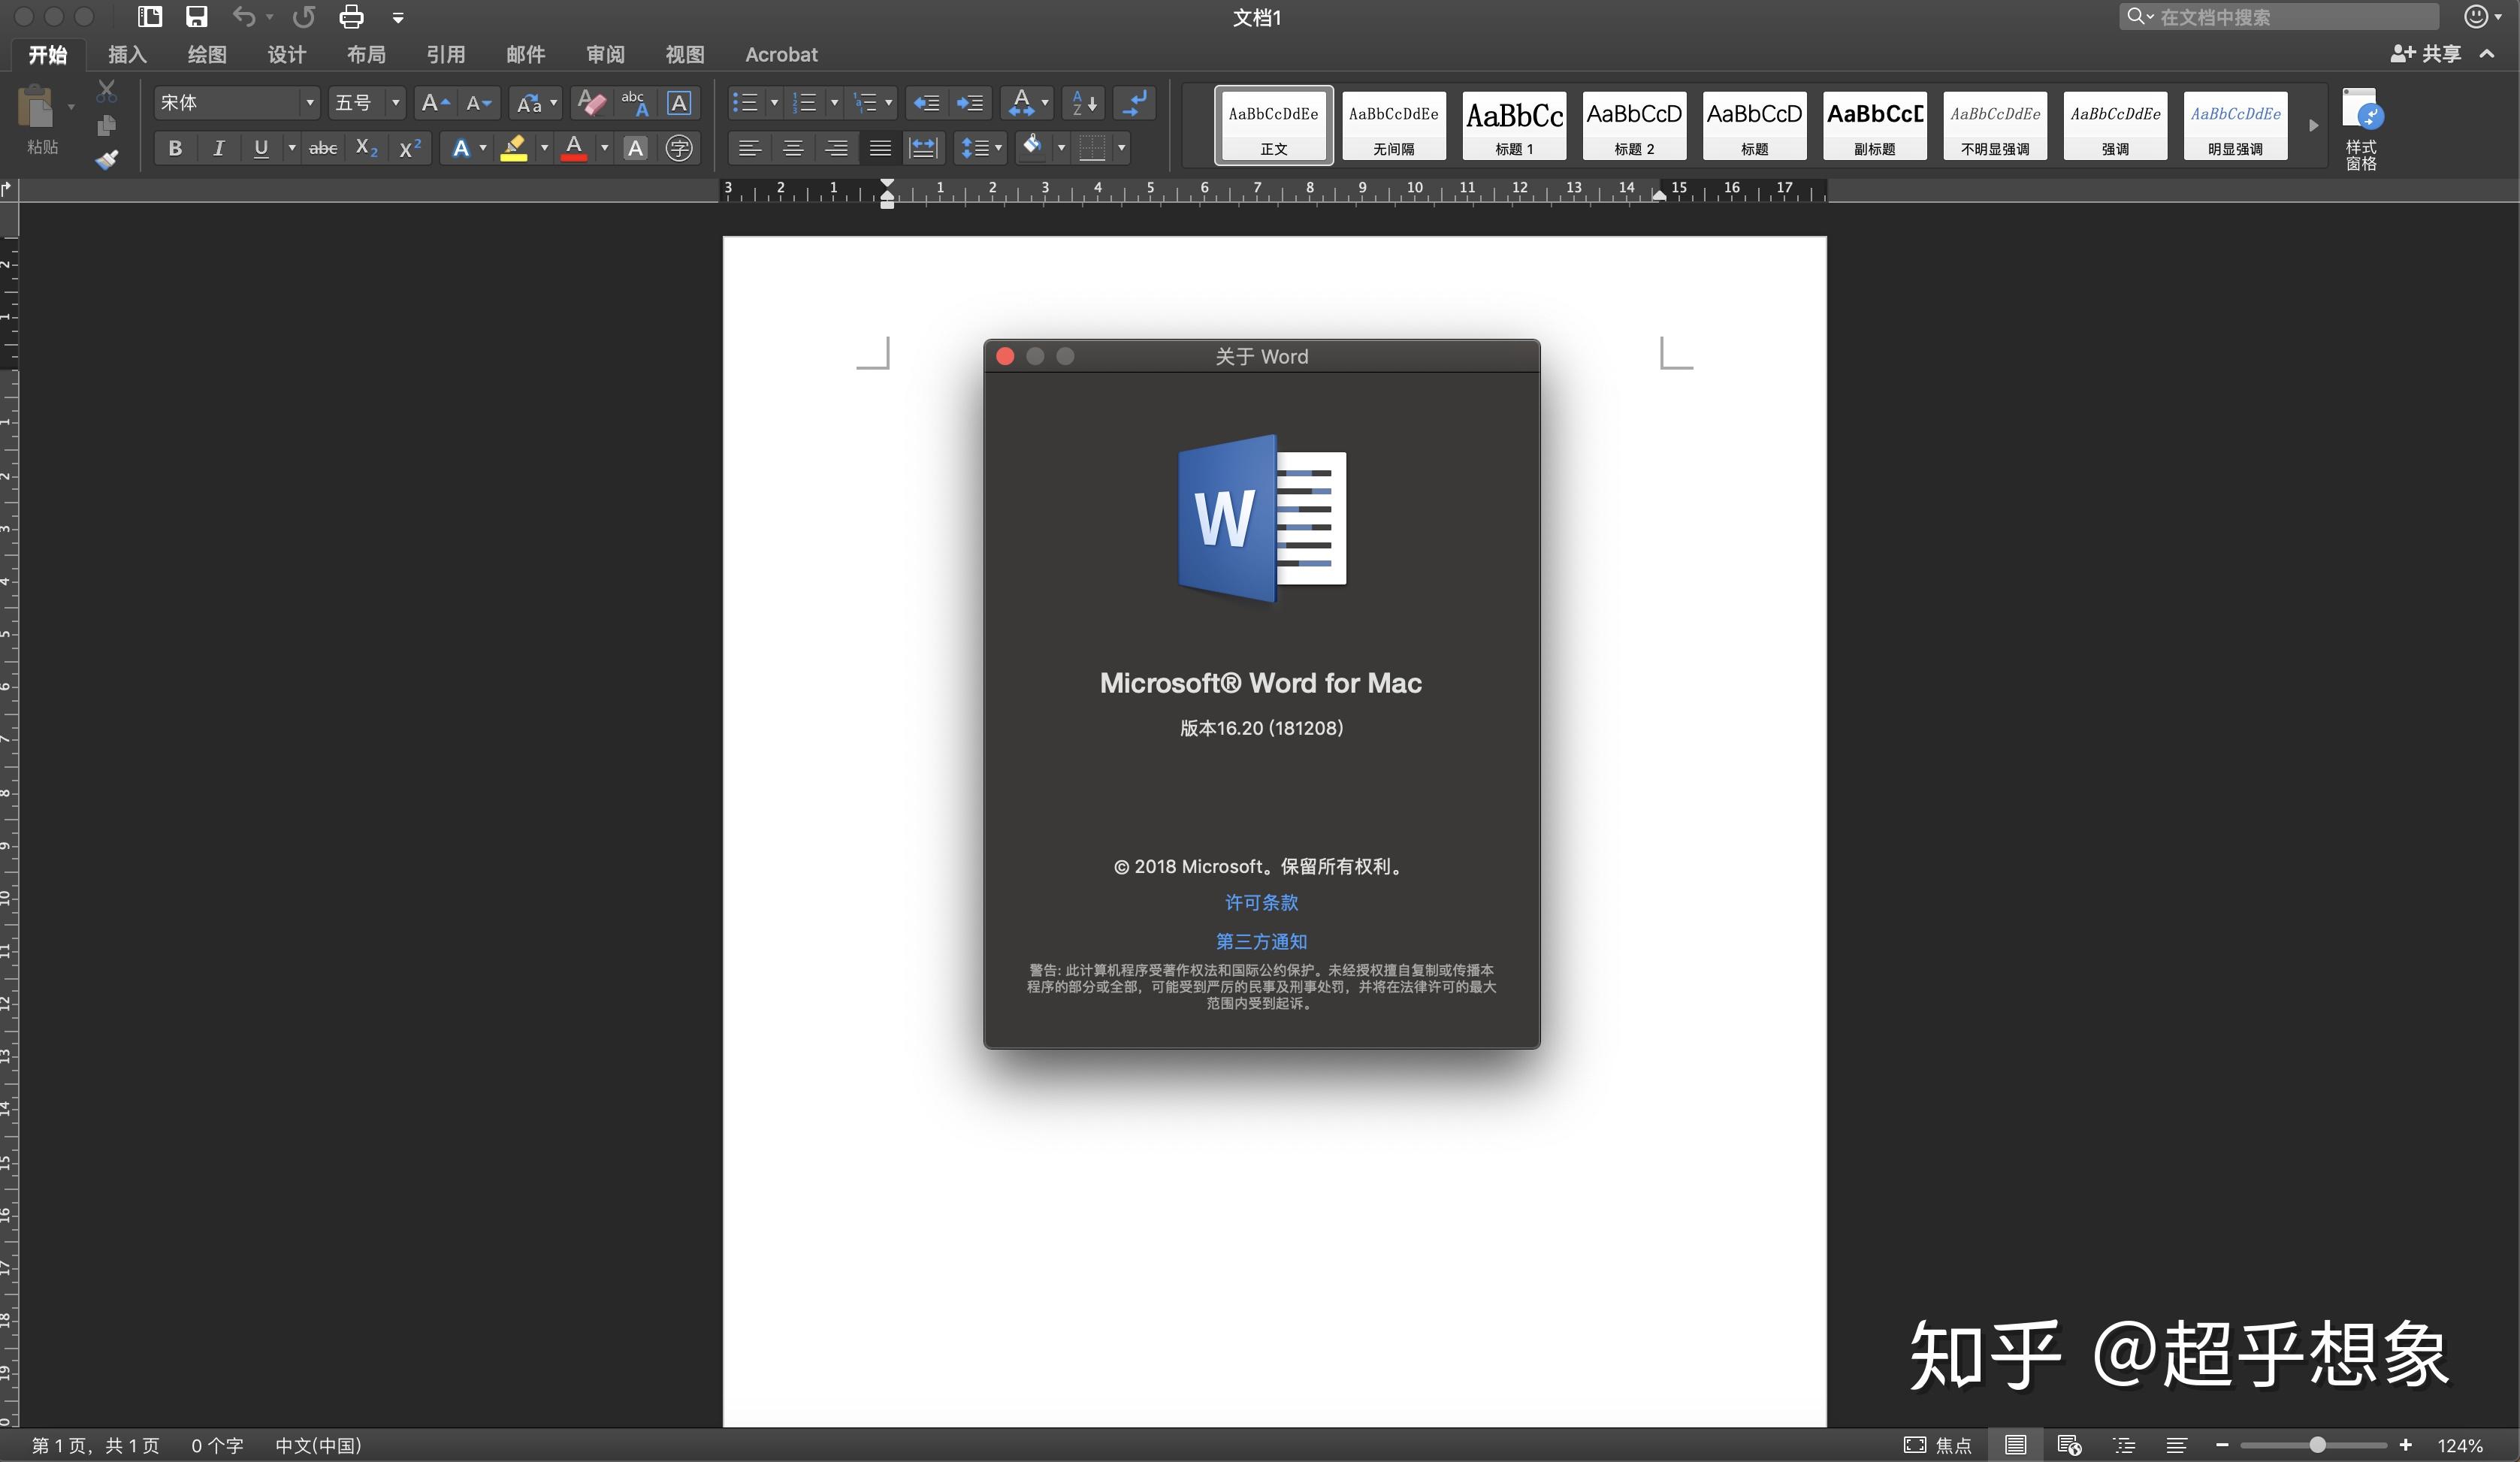2520x1462 pixels.
Task: Expand the numbered list dropdown arrow
Action: click(x=834, y=102)
